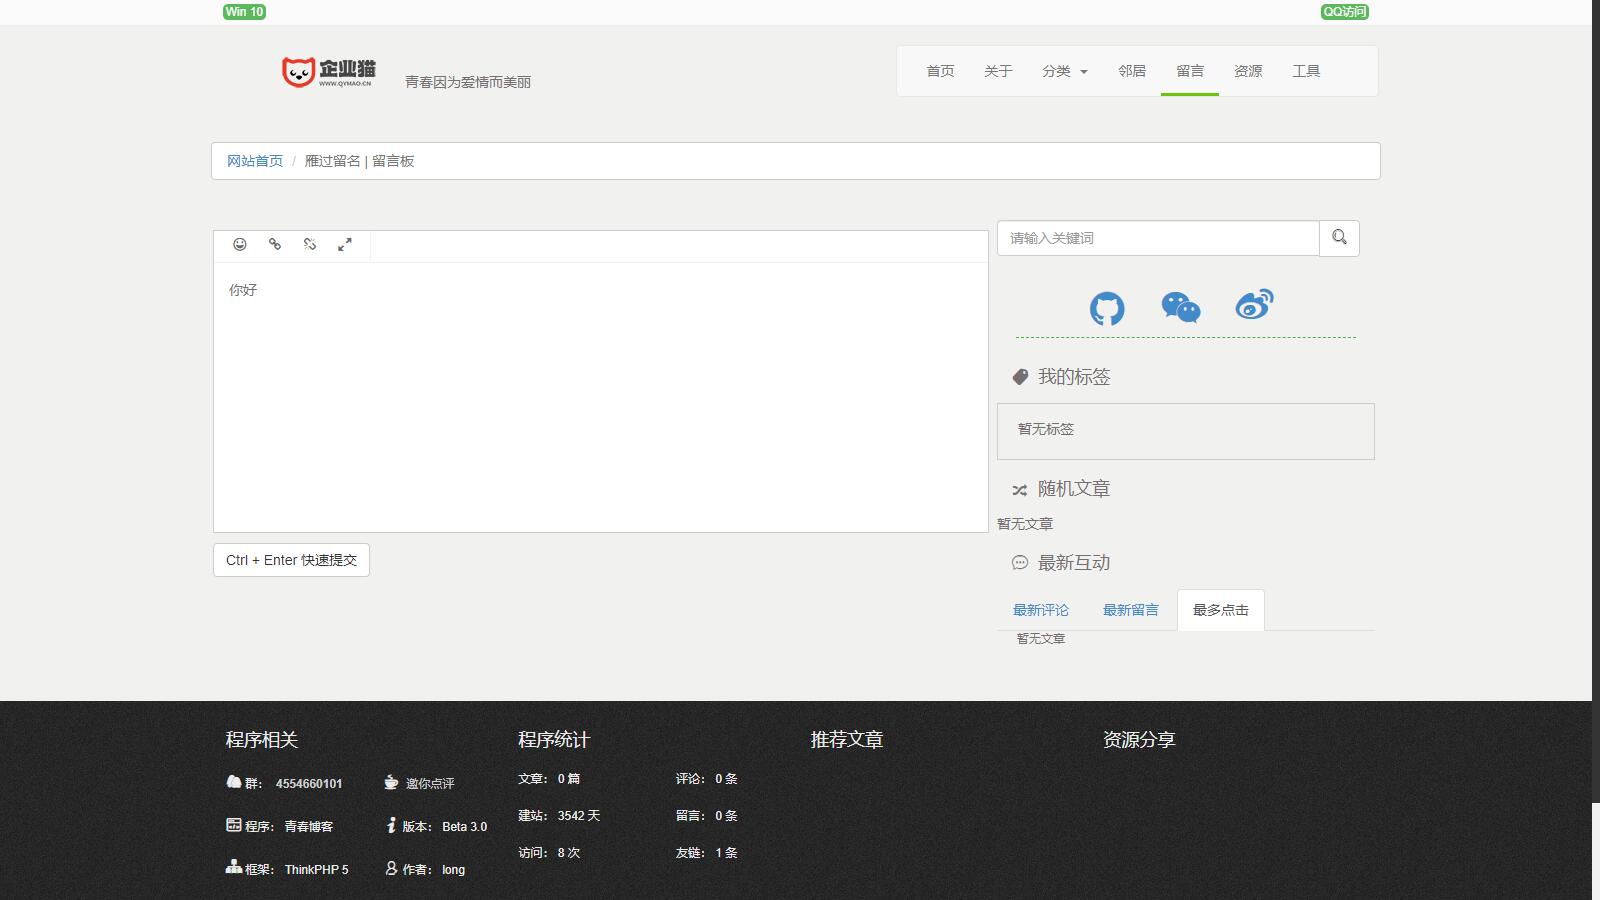Click the 邀你点评 footer link
The height and width of the screenshot is (900, 1600).
pyautogui.click(x=429, y=784)
